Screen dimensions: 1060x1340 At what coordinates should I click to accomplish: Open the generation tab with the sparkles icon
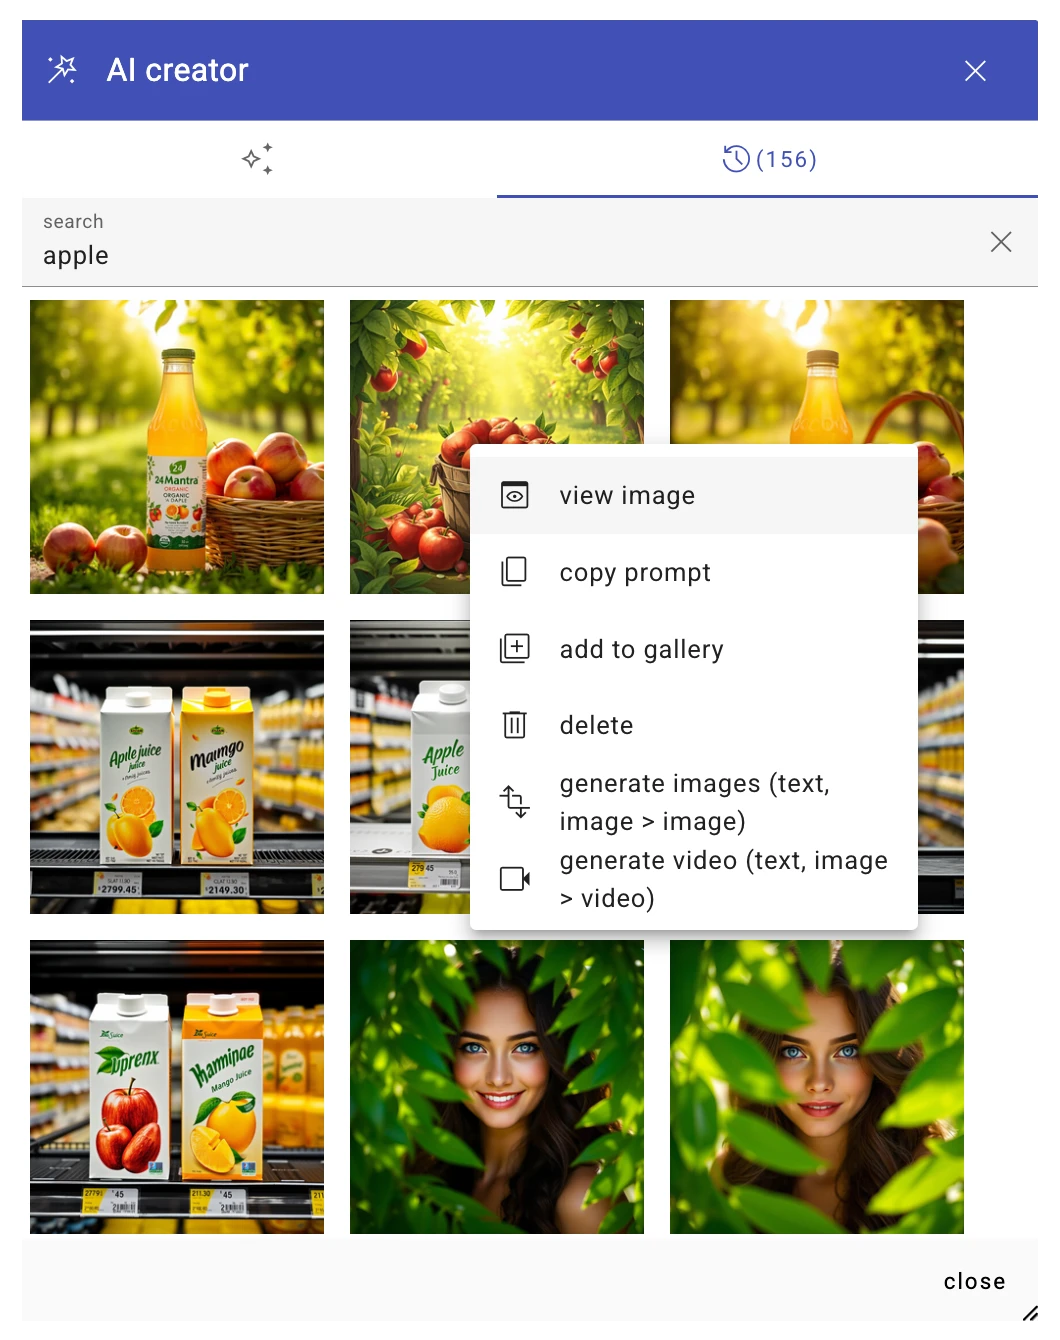[x=257, y=159]
